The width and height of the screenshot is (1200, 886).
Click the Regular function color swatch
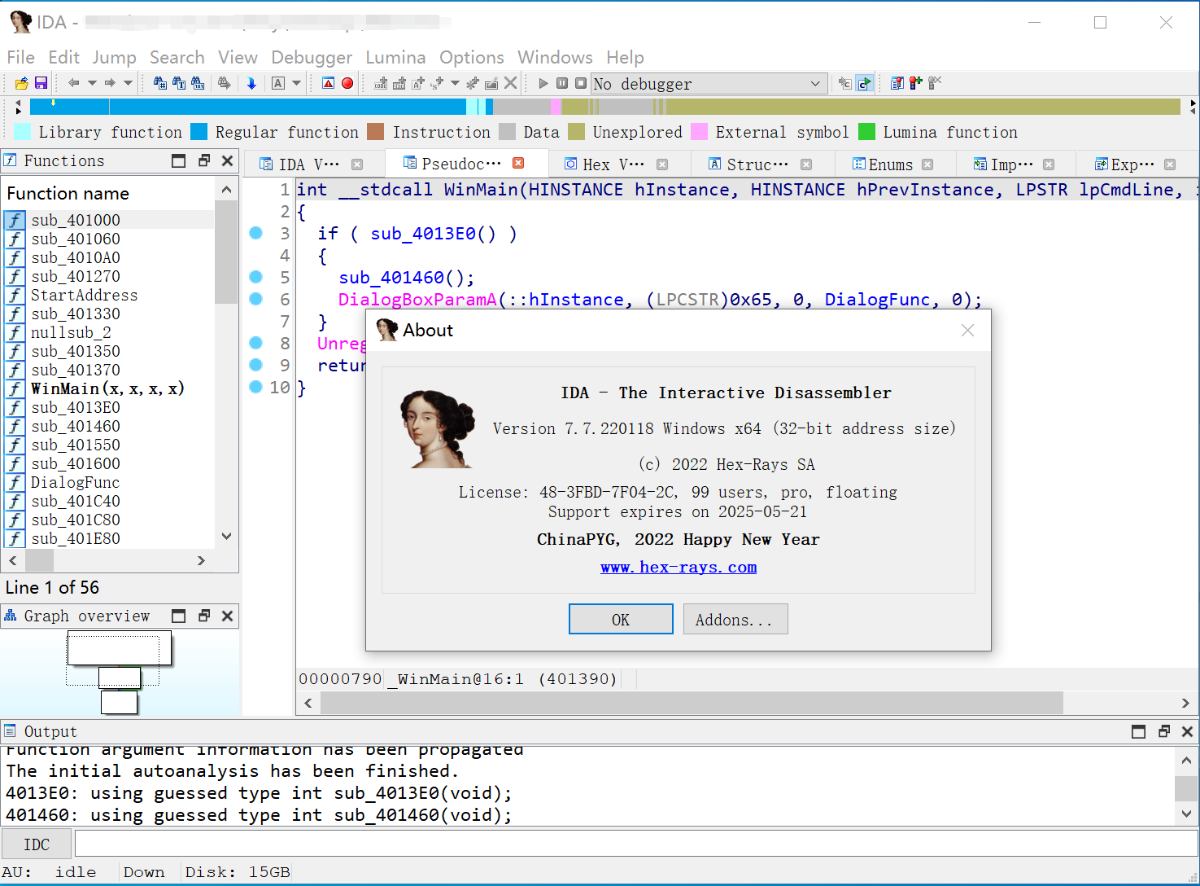coord(198,132)
